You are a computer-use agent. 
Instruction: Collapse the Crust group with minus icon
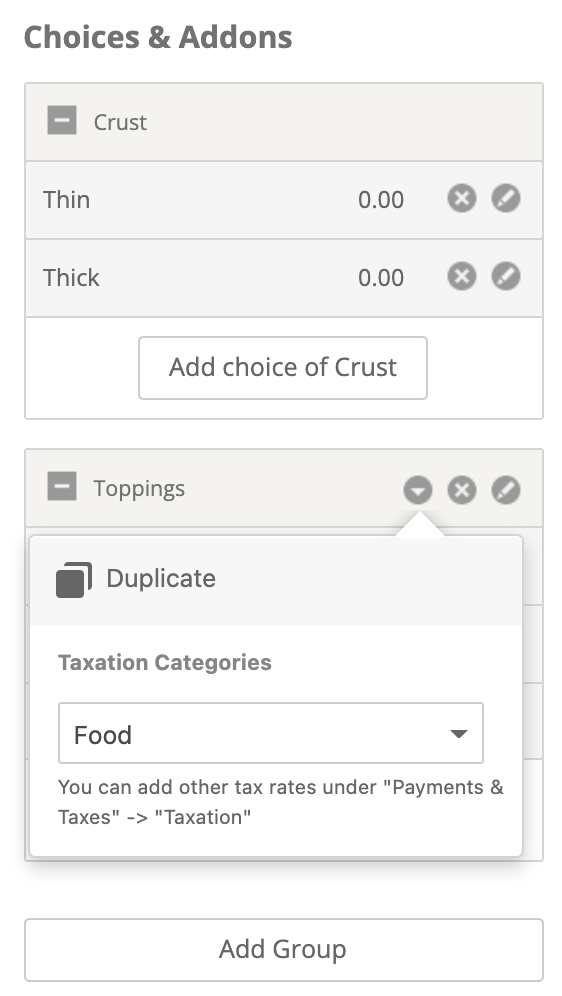tap(62, 121)
